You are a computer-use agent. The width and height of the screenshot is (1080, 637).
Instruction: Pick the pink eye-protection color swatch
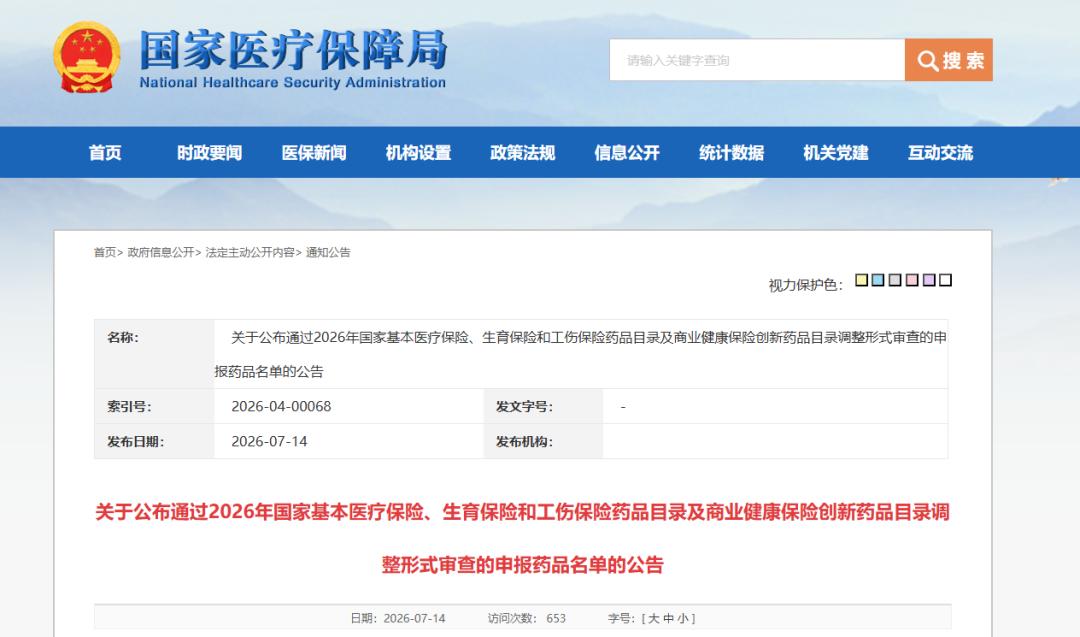coord(912,280)
